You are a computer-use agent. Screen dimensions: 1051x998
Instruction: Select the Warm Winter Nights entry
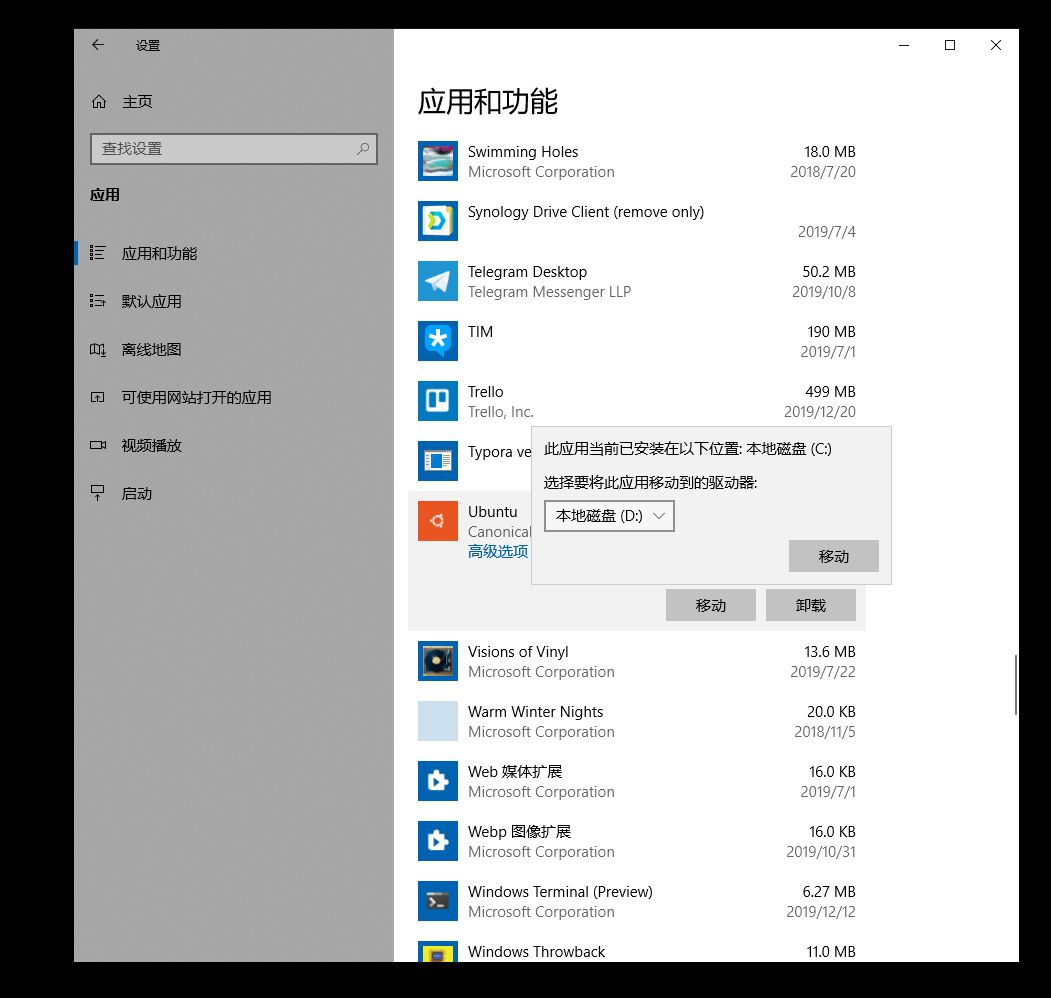coord(637,721)
